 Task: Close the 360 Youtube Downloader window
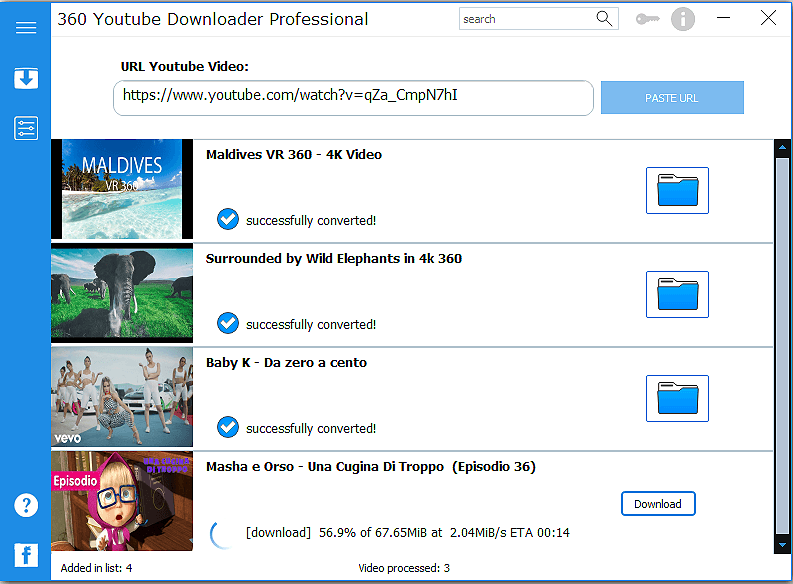pos(769,18)
